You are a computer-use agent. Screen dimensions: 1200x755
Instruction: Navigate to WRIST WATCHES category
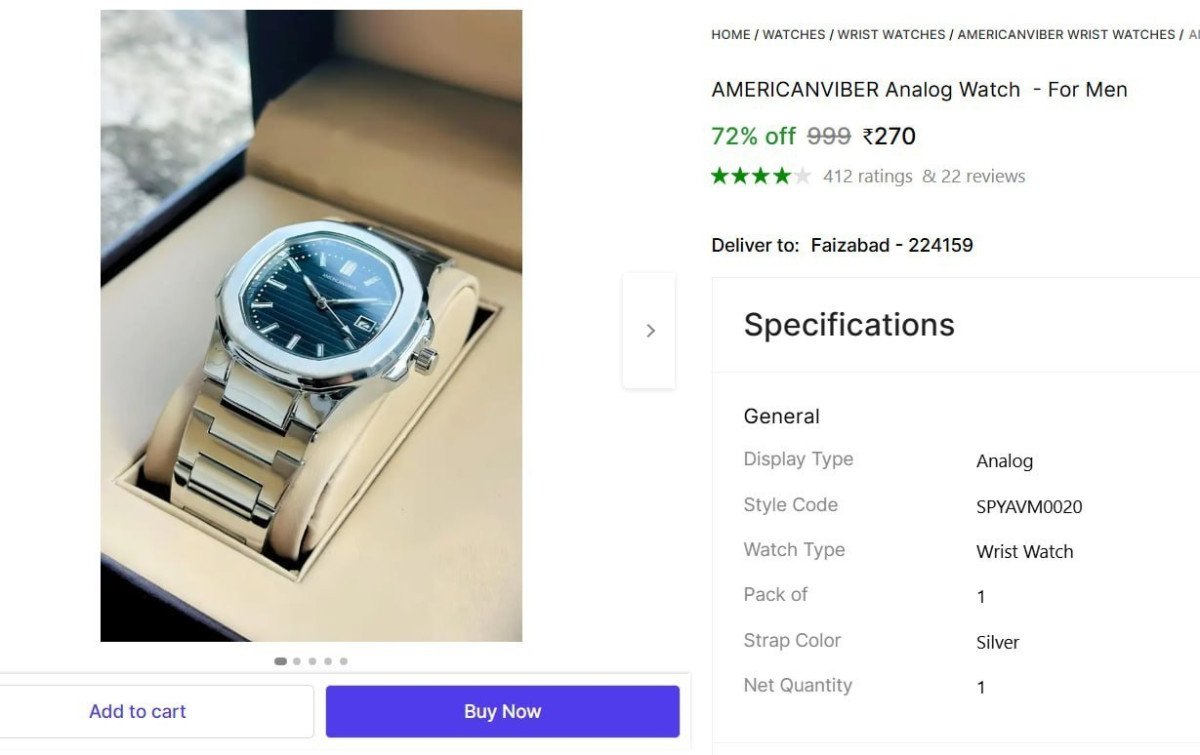point(891,34)
